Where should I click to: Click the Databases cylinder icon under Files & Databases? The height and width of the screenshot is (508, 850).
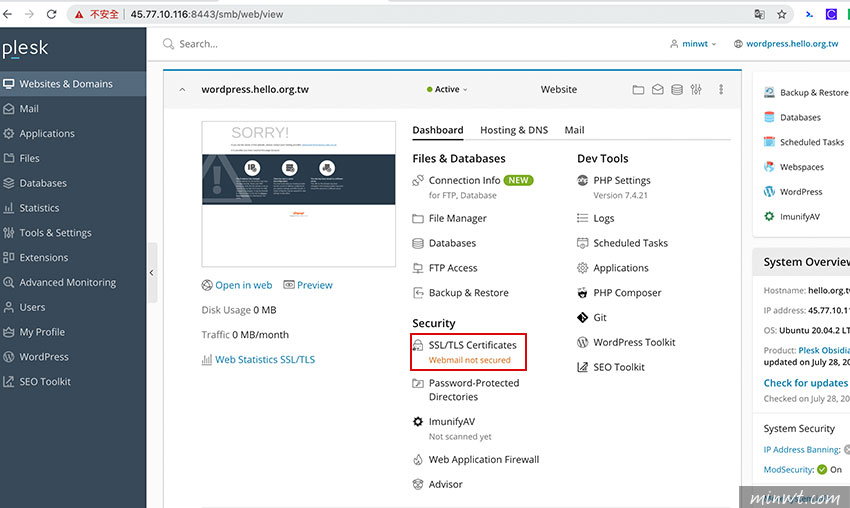click(x=418, y=243)
